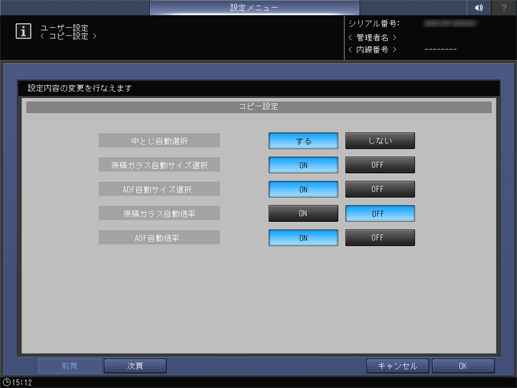Image resolution: width=517 pixels, height=388 pixels.
Task: Turn OFF ADF自動倍率
Action: [380, 238]
